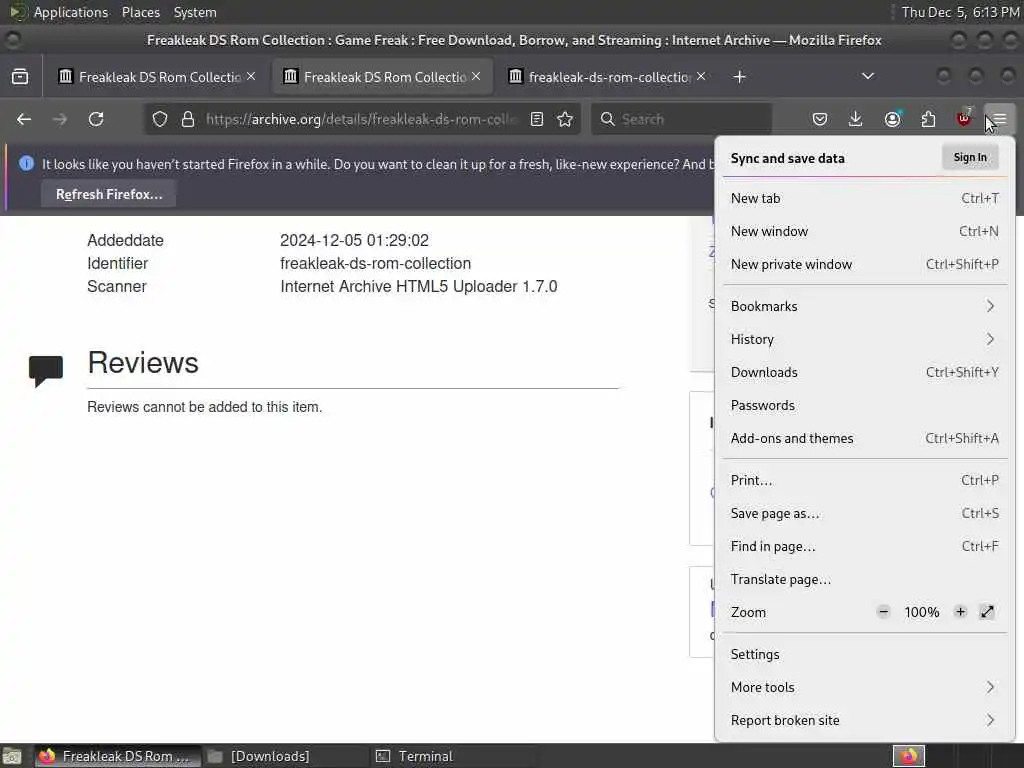The image size is (1024, 768).
Task: Click into the Search box
Action: [x=682, y=120]
